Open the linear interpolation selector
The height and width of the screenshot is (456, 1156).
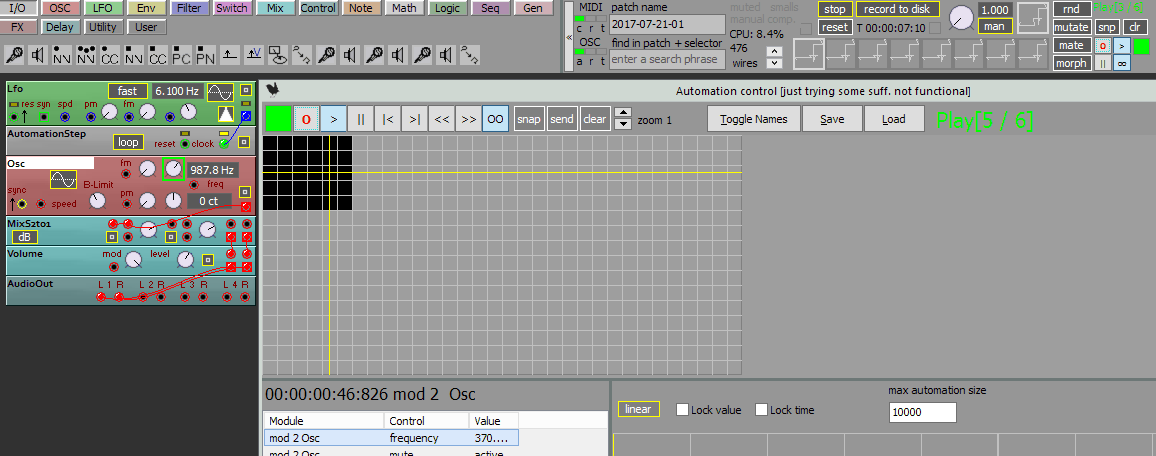pyautogui.click(x=638, y=409)
